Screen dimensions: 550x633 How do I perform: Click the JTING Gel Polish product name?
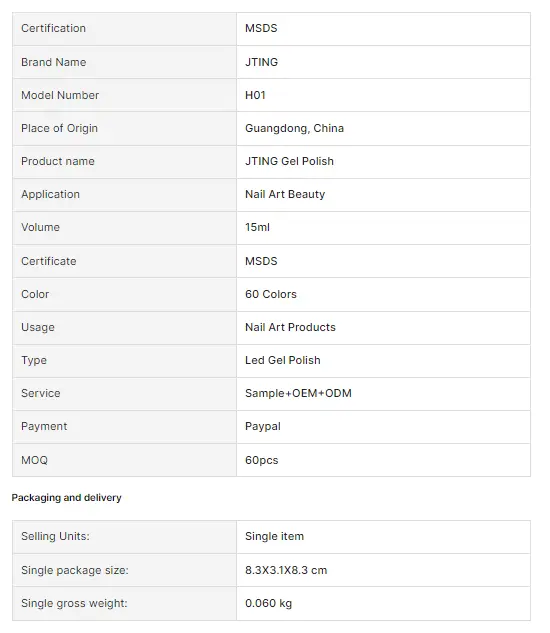[x=289, y=161]
